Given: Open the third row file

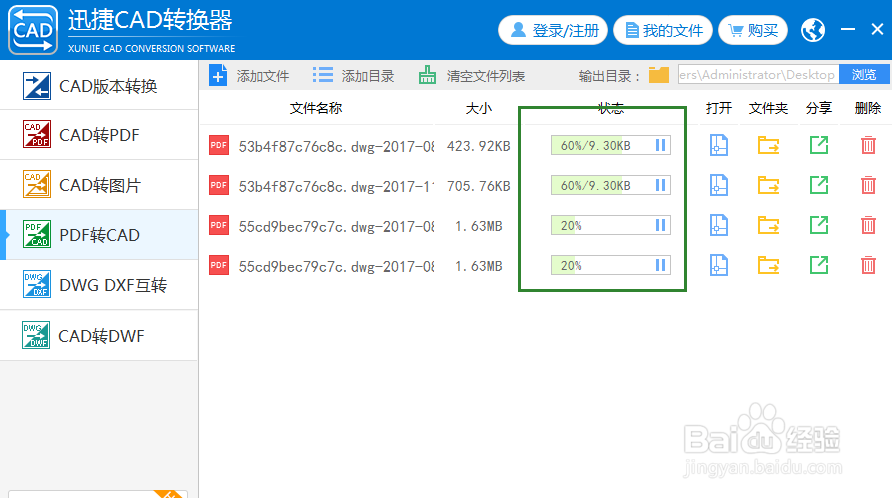Looking at the screenshot, I should [x=718, y=225].
